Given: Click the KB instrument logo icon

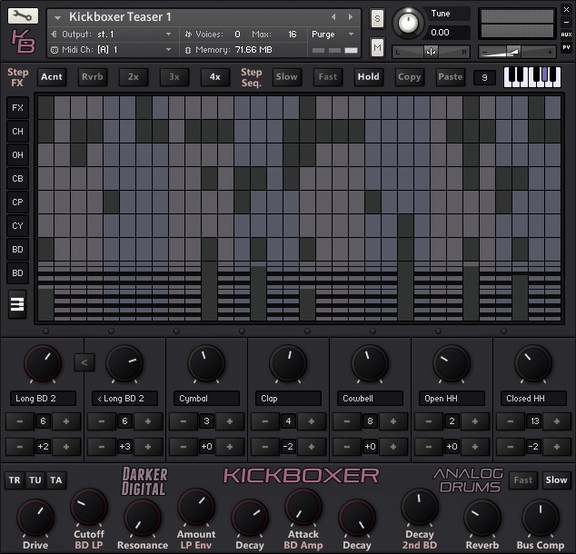Looking at the screenshot, I should pos(23,41).
